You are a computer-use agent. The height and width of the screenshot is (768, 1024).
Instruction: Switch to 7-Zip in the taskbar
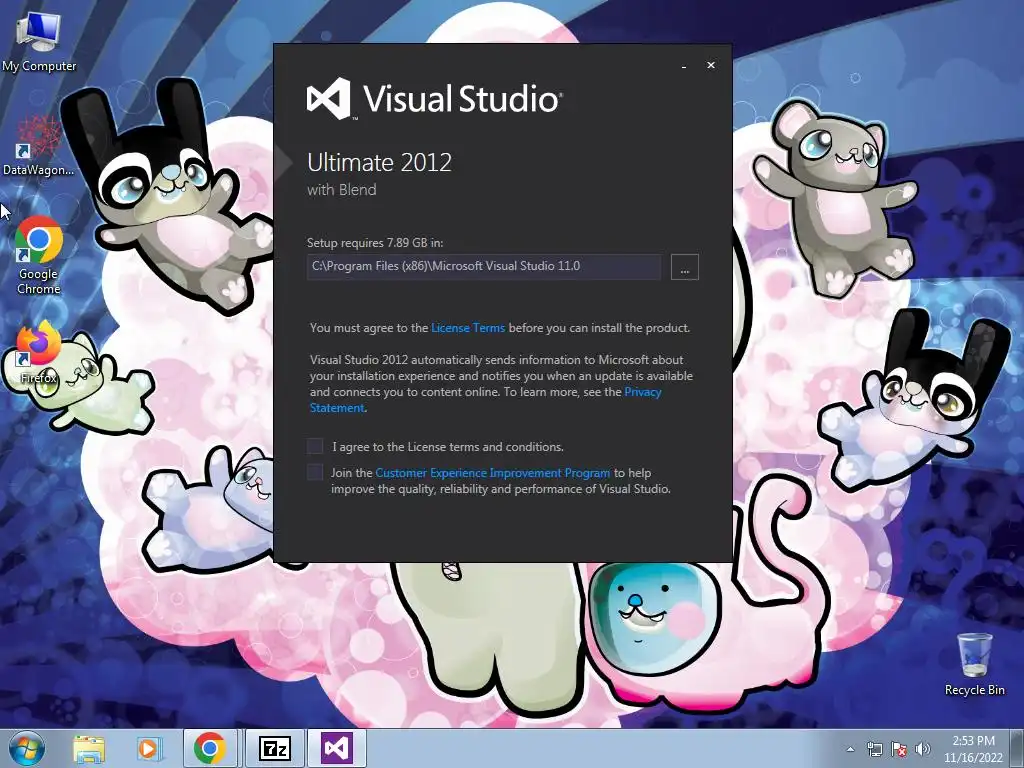click(x=274, y=748)
